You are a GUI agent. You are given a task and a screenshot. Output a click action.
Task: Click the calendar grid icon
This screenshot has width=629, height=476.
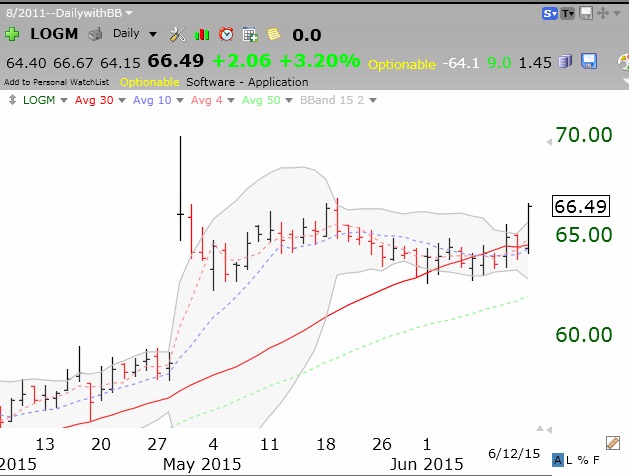pos(250,34)
